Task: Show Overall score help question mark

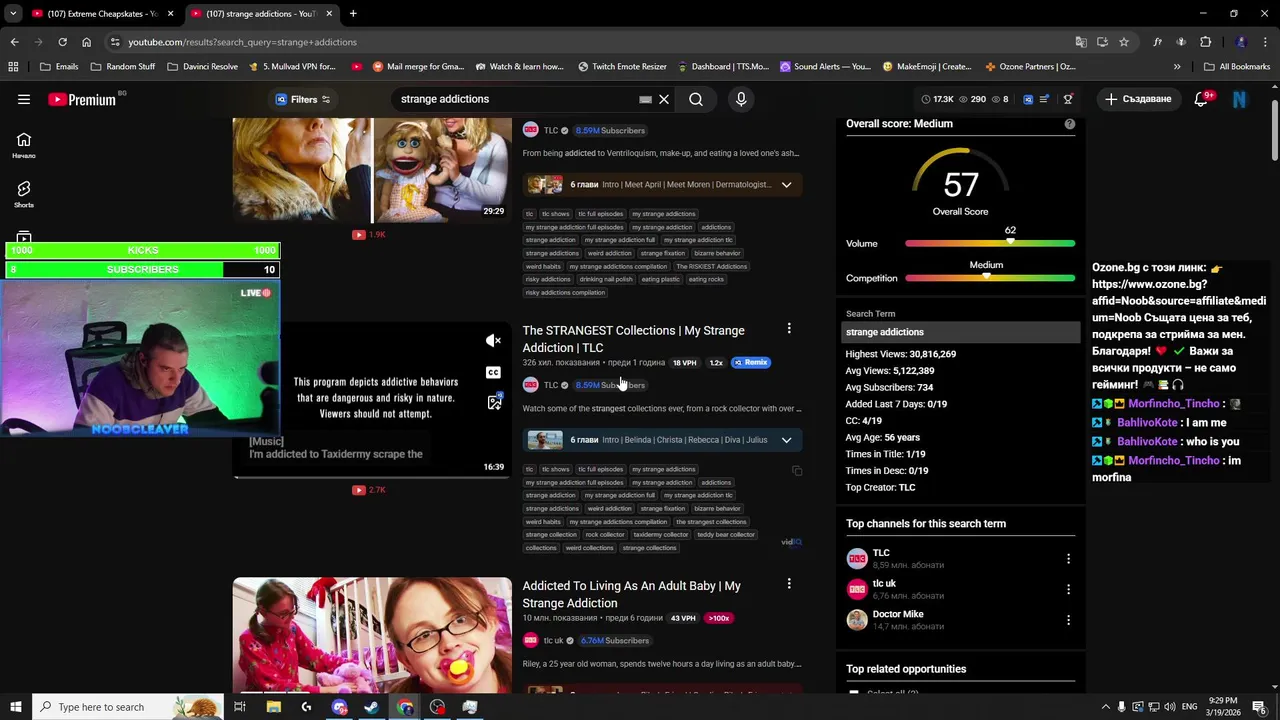Action: pos(1070,124)
